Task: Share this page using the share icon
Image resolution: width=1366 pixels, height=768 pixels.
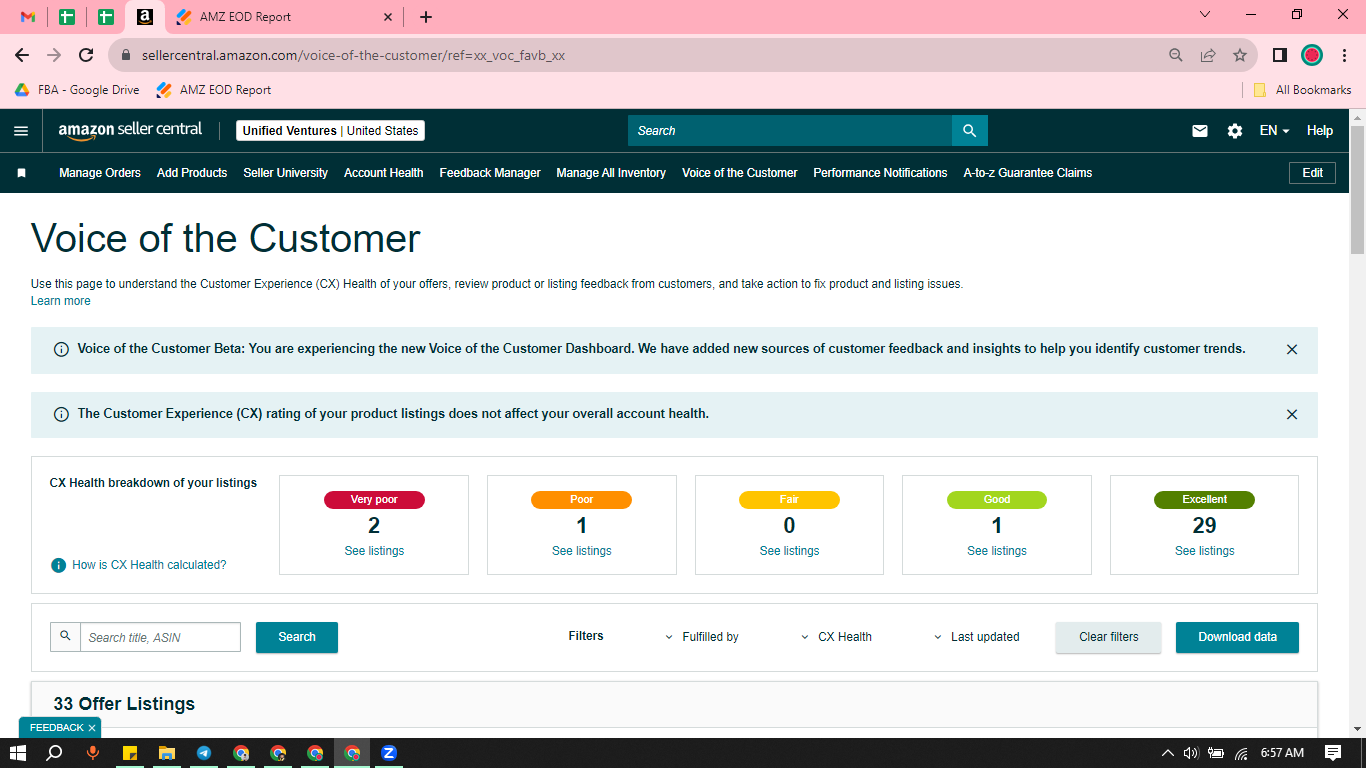Action: tap(1208, 55)
